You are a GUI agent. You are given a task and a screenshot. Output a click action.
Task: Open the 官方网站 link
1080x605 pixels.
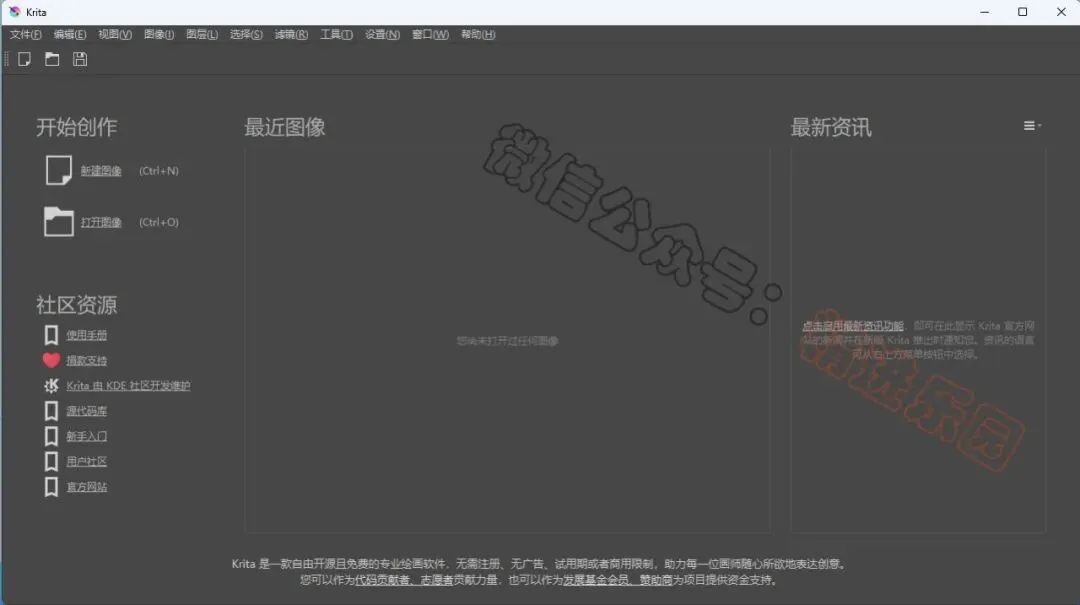coord(87,487)
